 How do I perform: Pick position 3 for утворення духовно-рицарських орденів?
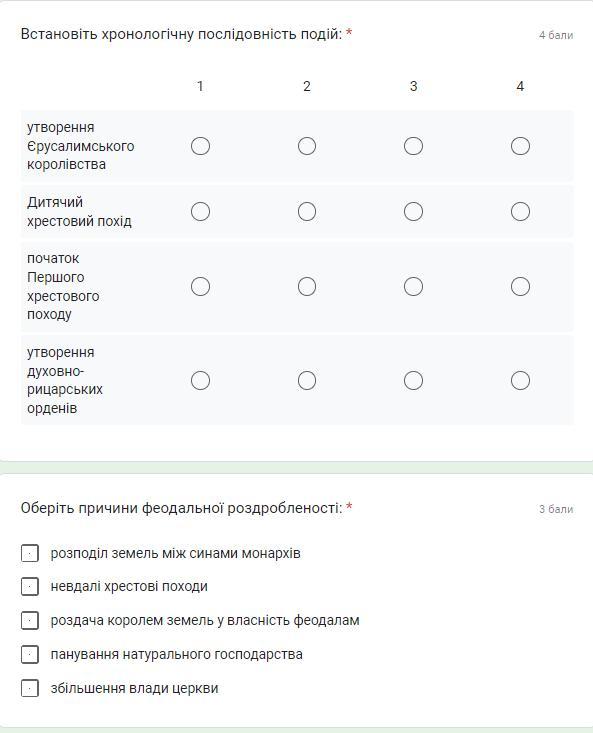tap(414, 380)
